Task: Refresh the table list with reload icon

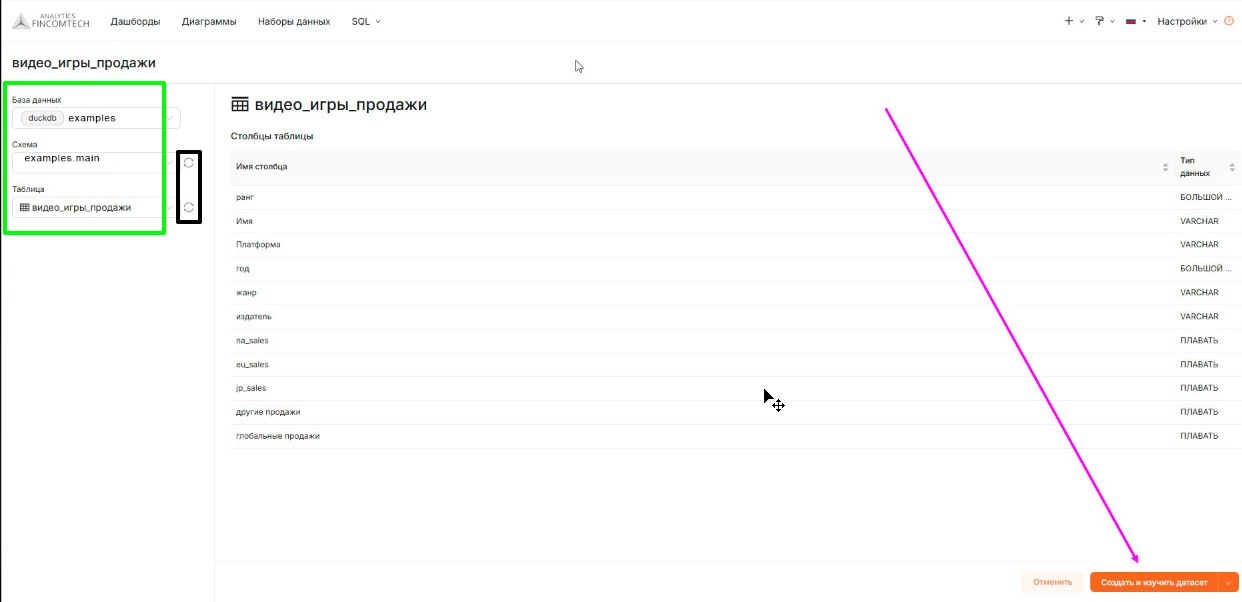Action: click(x=188, y=207)
